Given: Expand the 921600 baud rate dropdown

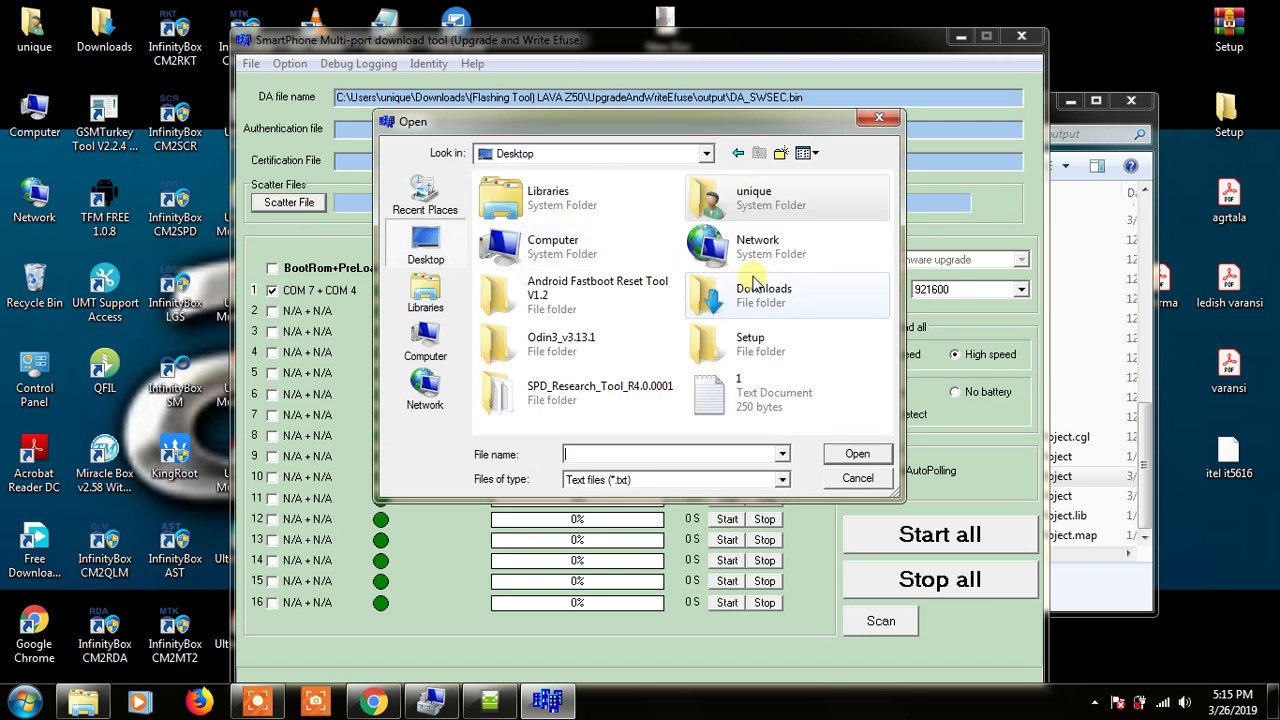Looking at the screenshot, I should point(1021,289).
